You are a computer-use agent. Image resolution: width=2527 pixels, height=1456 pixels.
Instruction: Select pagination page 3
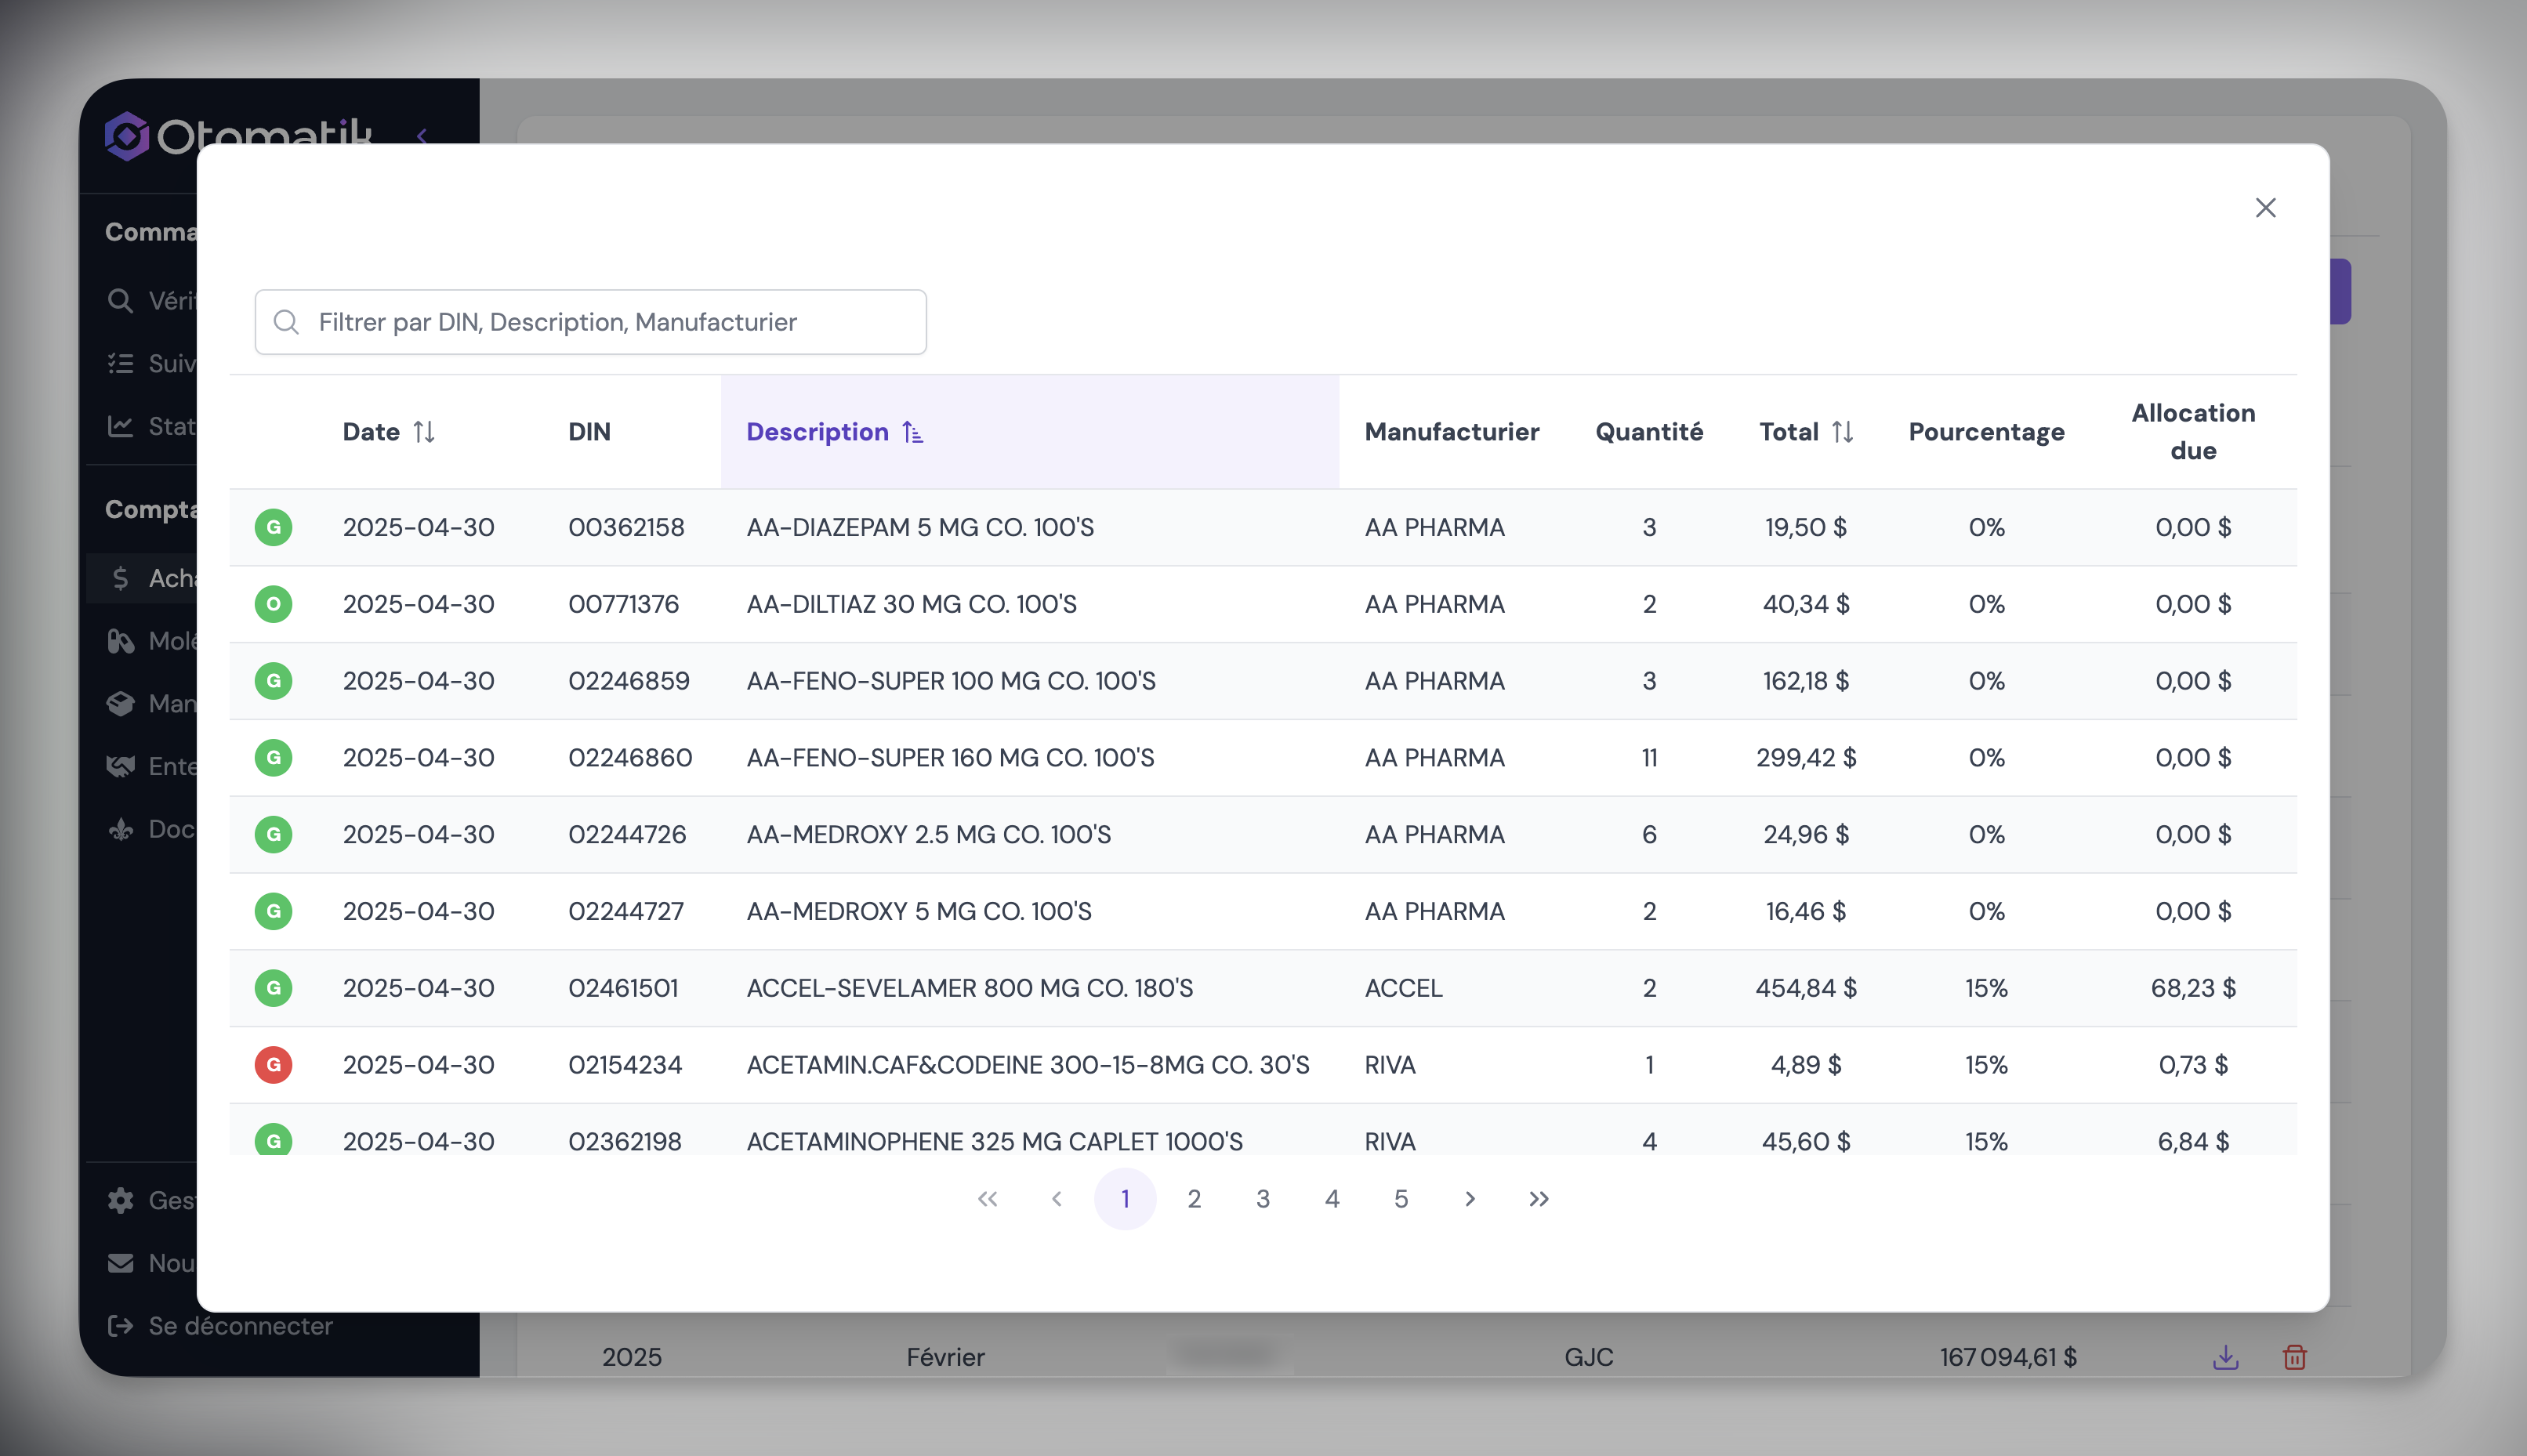pos(1262,1199)
